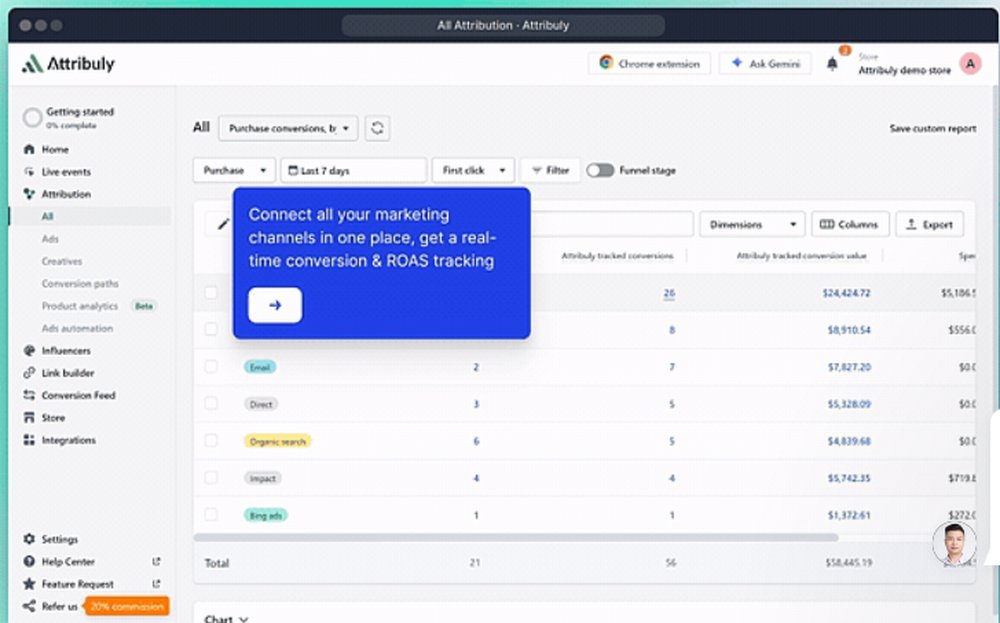1000x623 pixels.
Task: Click the Organic search channel tag
Action: [277, 441]
